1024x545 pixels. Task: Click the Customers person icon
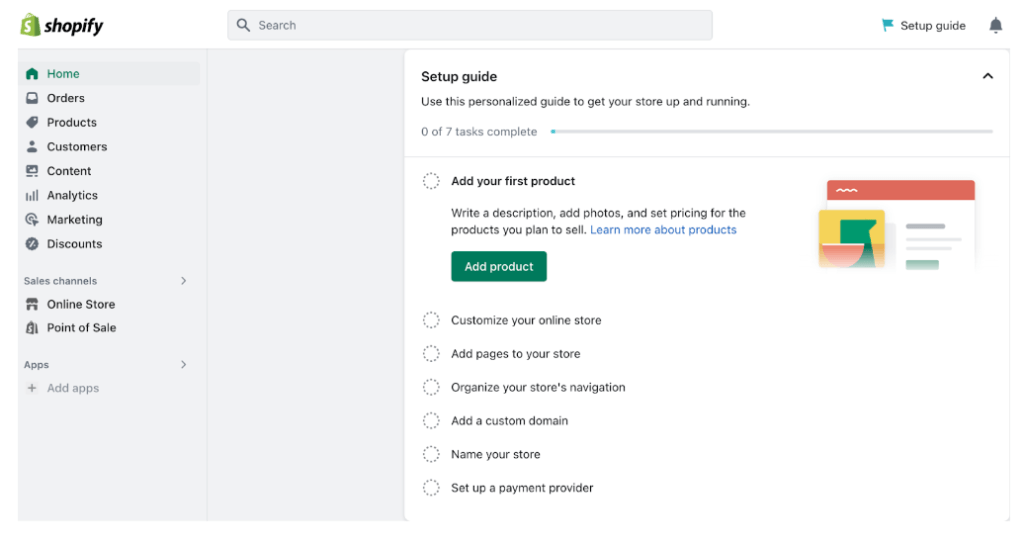point(32,146)
